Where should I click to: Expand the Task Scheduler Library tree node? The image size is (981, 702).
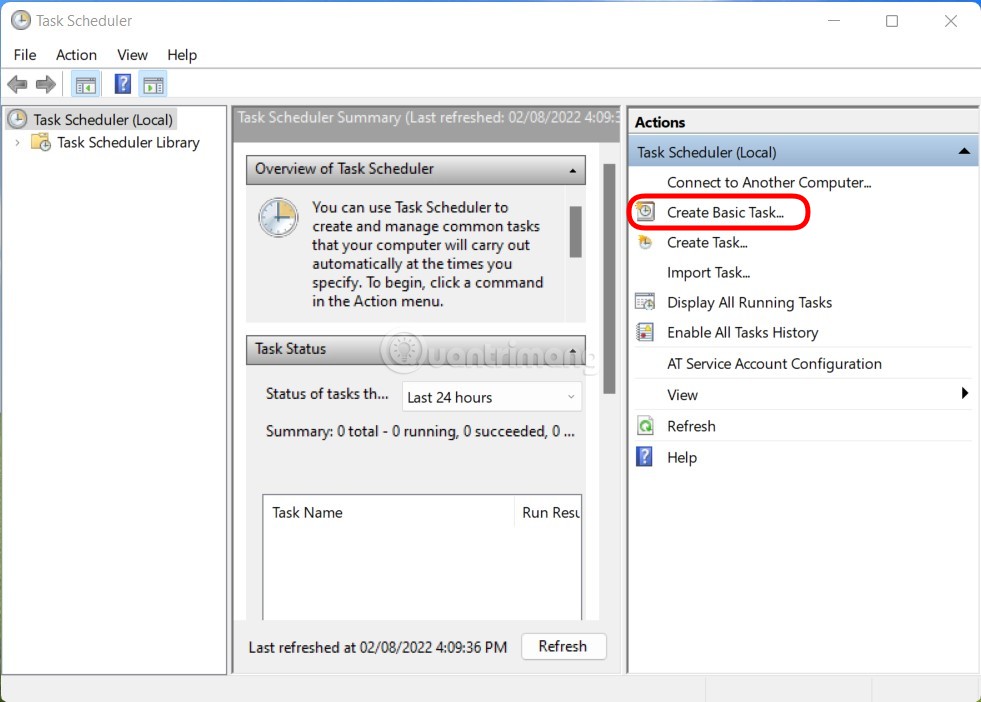(x=18, y=143)
